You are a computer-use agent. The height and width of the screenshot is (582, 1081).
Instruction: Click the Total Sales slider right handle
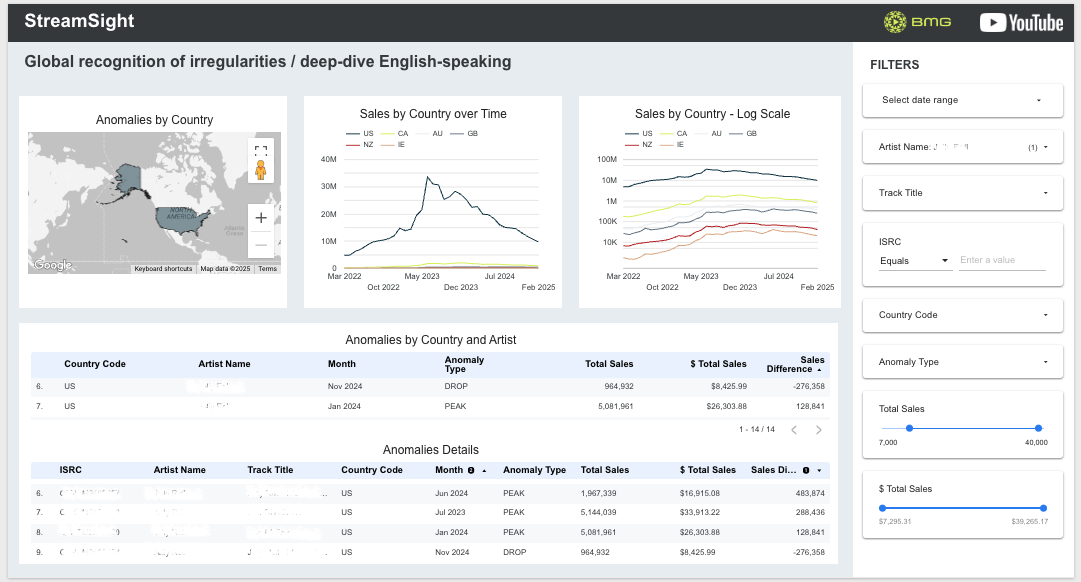click(1039, 428)
